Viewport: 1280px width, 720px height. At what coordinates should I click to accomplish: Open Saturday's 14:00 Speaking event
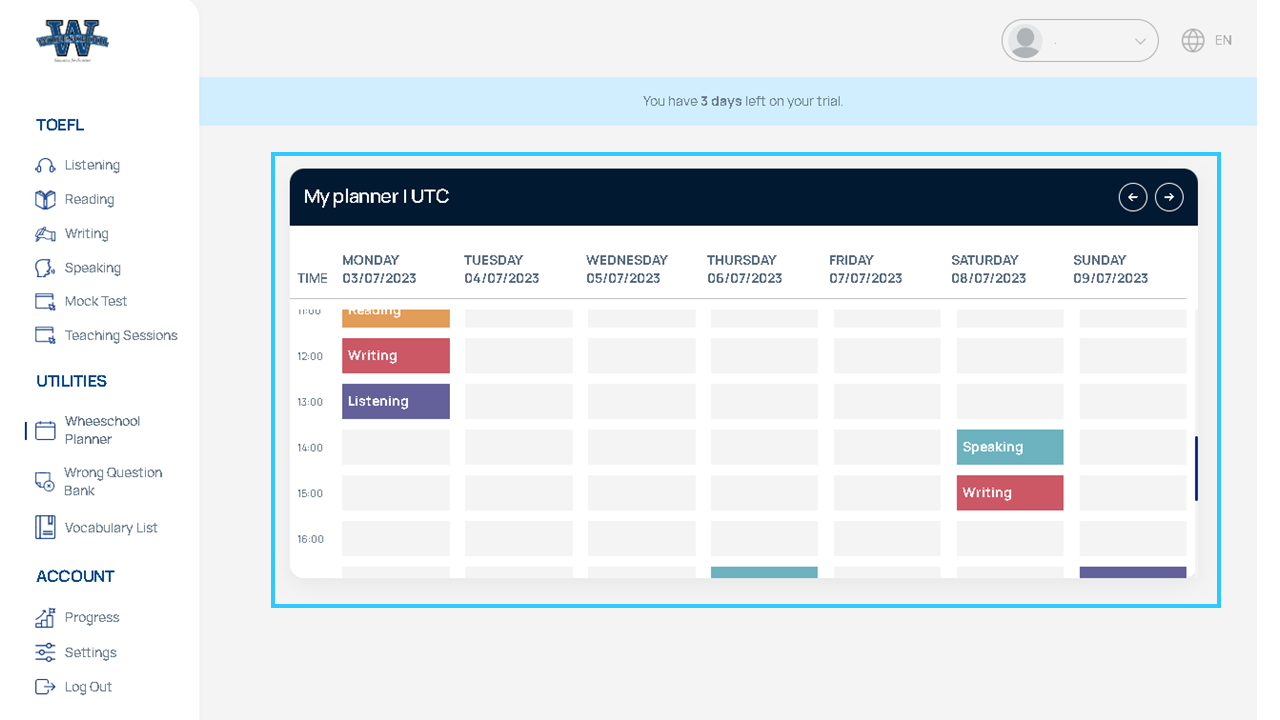pyautogui.click(x=1010, y=447)
